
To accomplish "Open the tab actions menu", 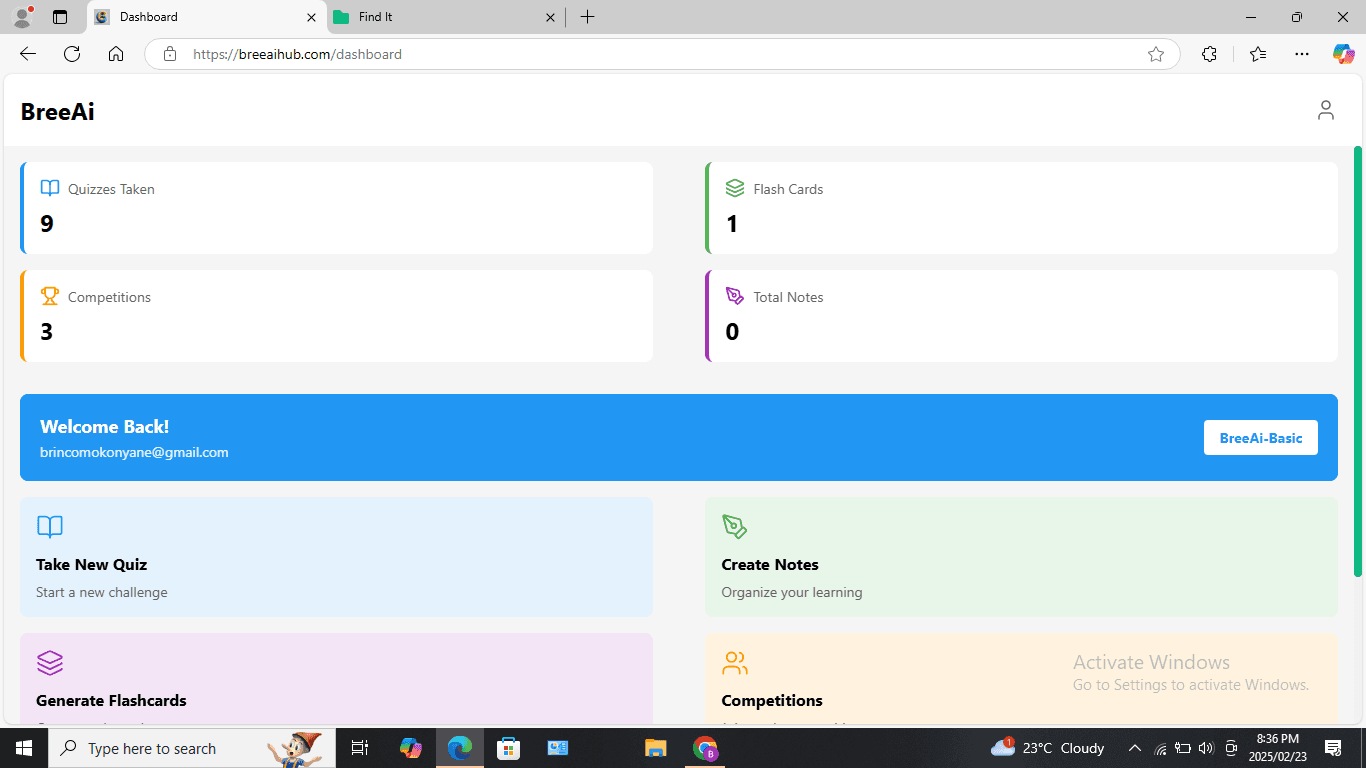I will tap(60, 17).
